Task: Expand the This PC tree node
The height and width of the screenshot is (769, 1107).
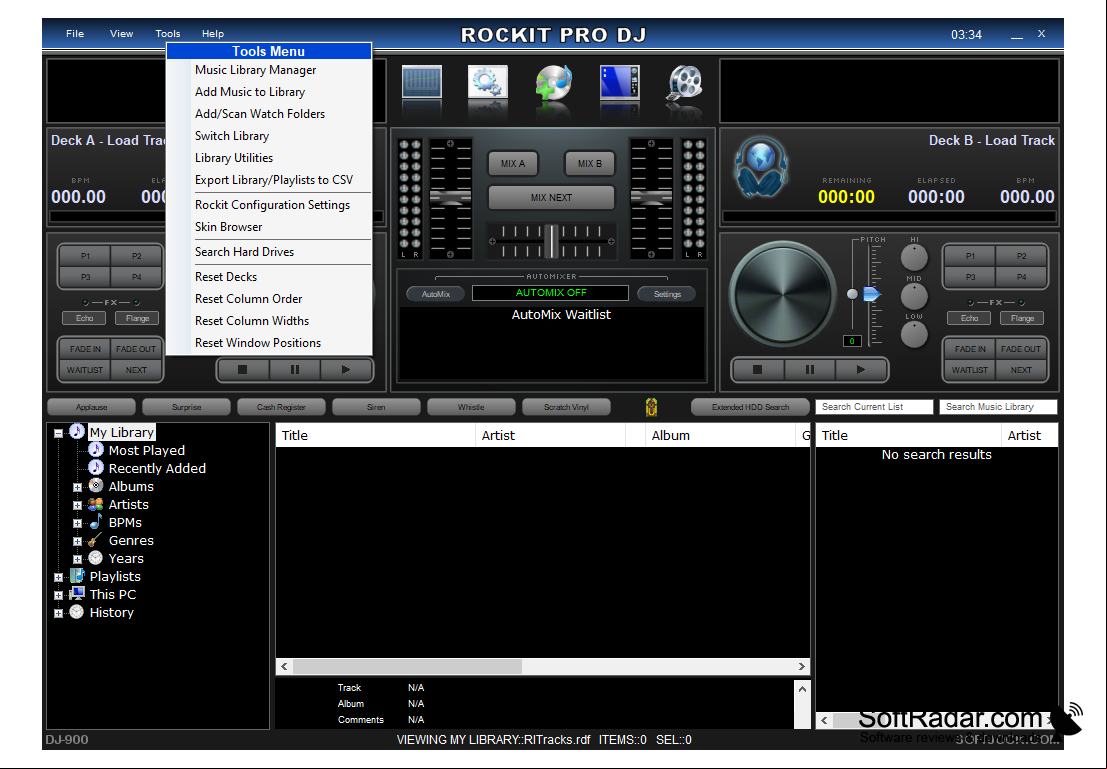Action: [59, 595]
